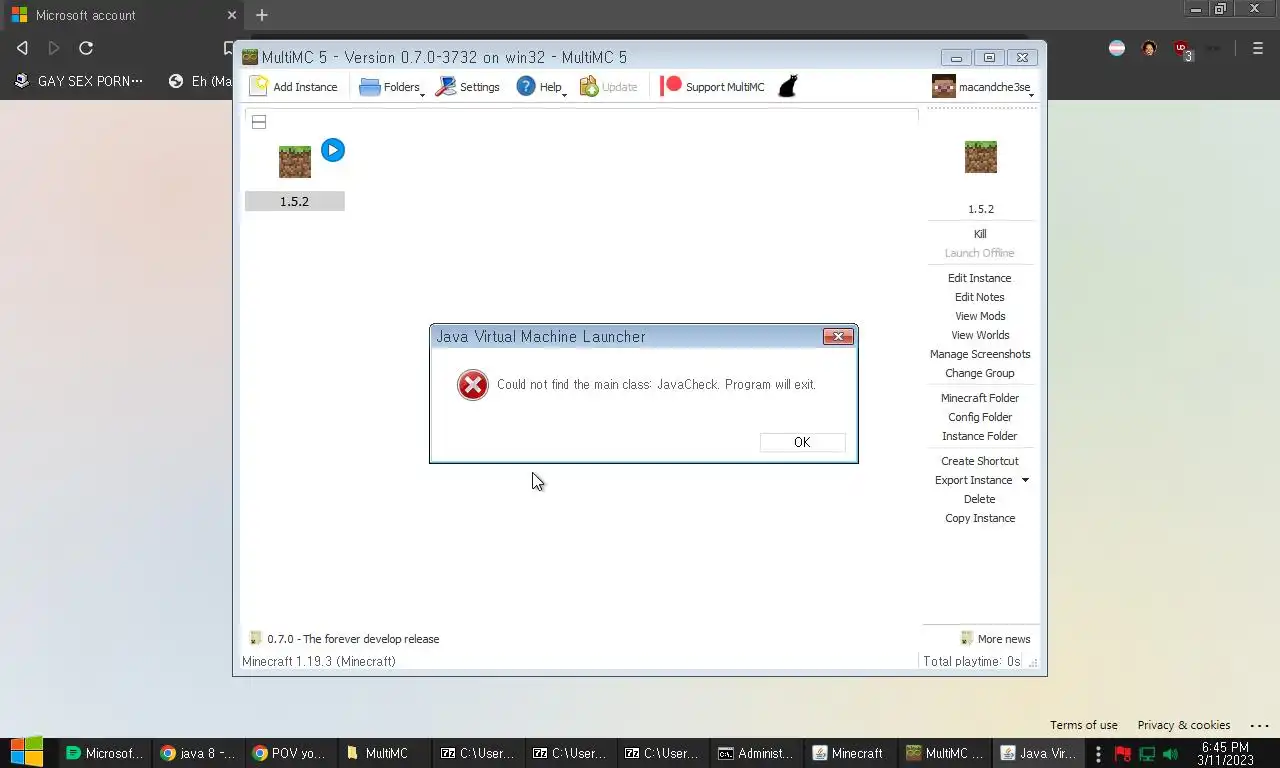The width and height of the screenshot is (1280, 768).
Task: Click grass block icon in side panel
Action: pos(981,157)
